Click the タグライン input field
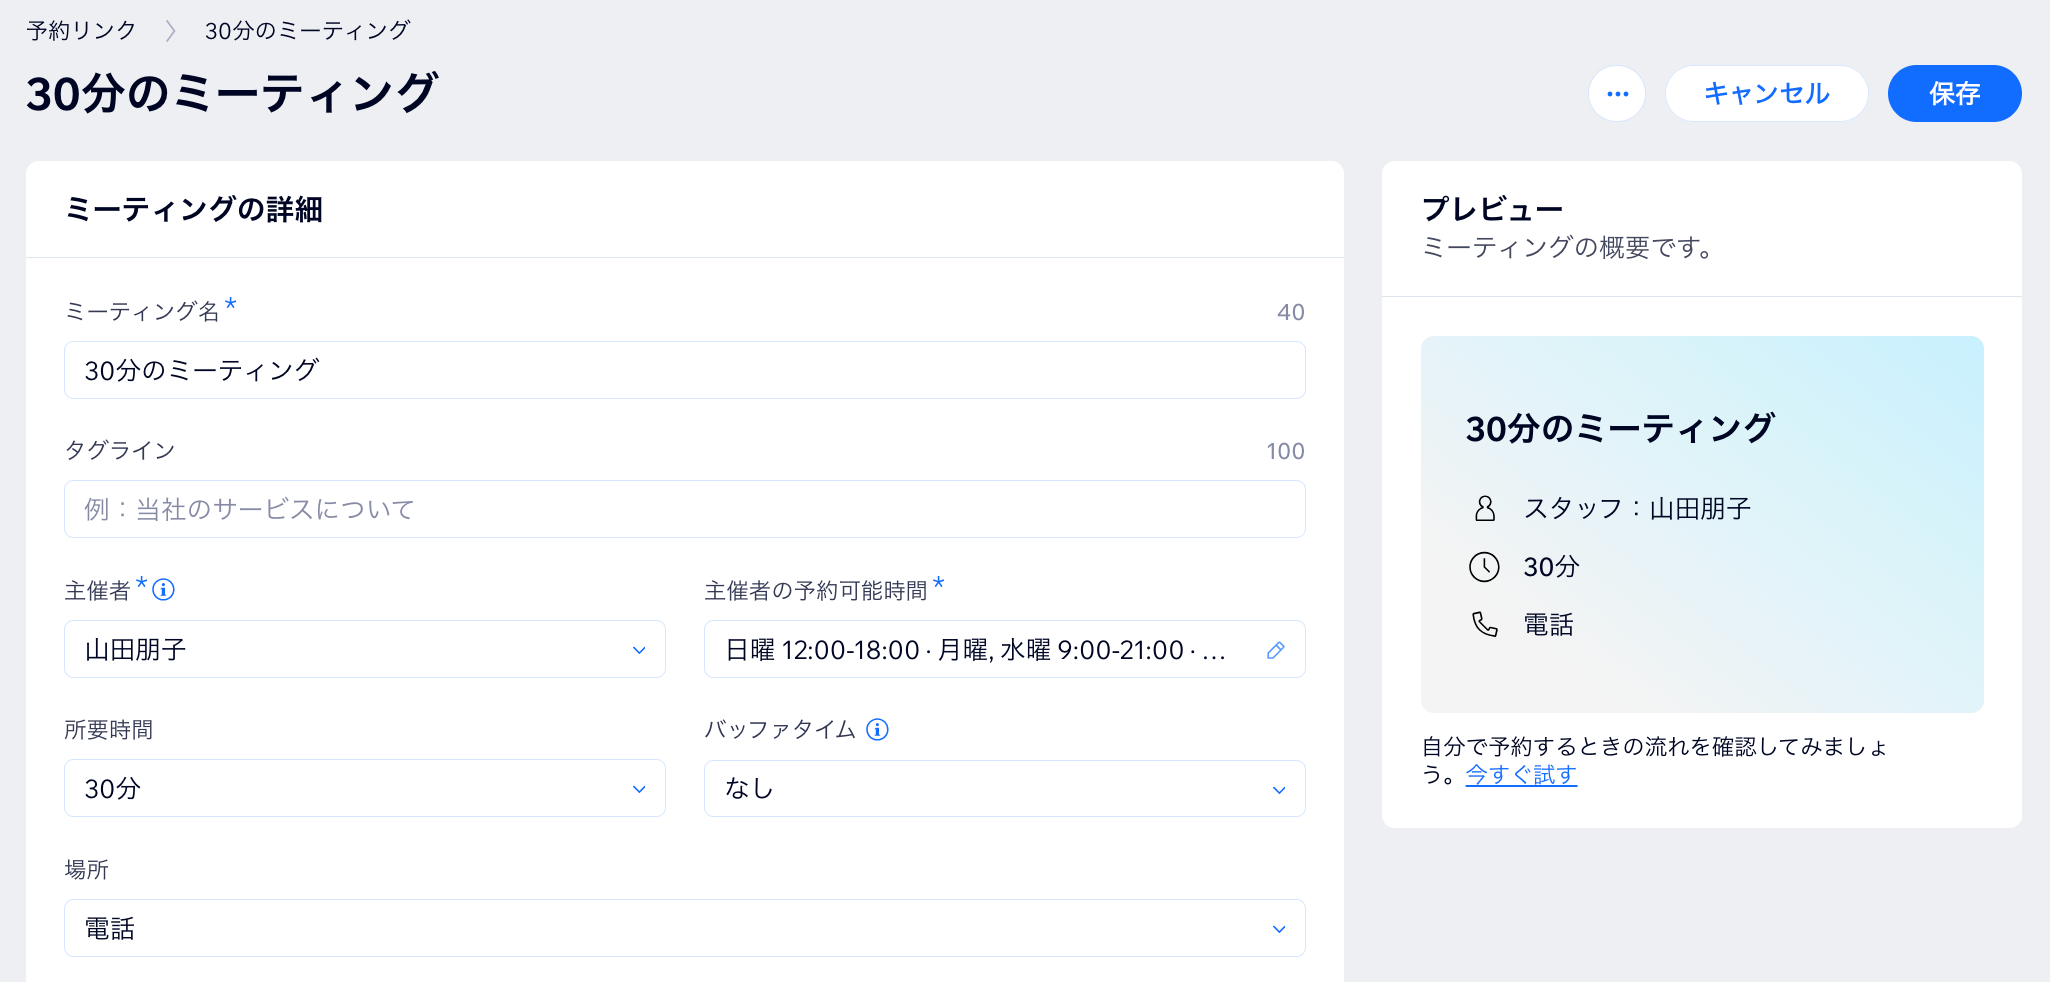This screenshot has width=2050, height=982. pos(685,509)
